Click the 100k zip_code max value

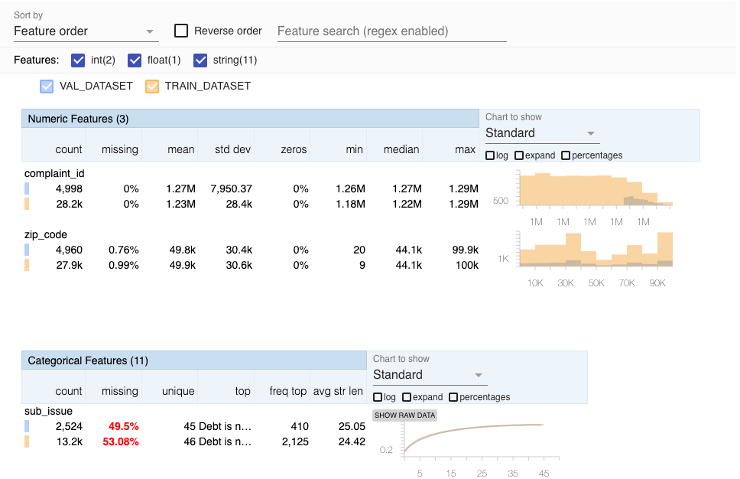click(x=467, y=266)
